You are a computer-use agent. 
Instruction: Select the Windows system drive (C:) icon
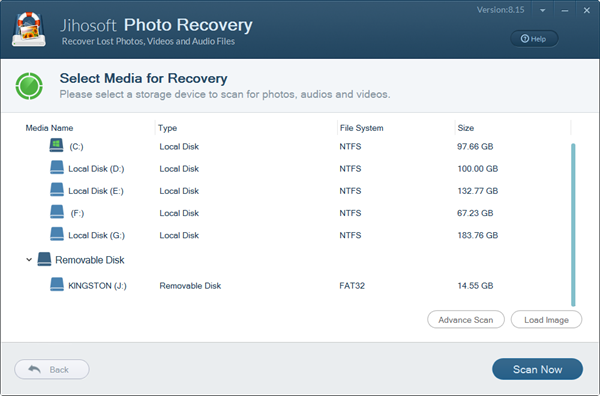[x=56, y=145]
